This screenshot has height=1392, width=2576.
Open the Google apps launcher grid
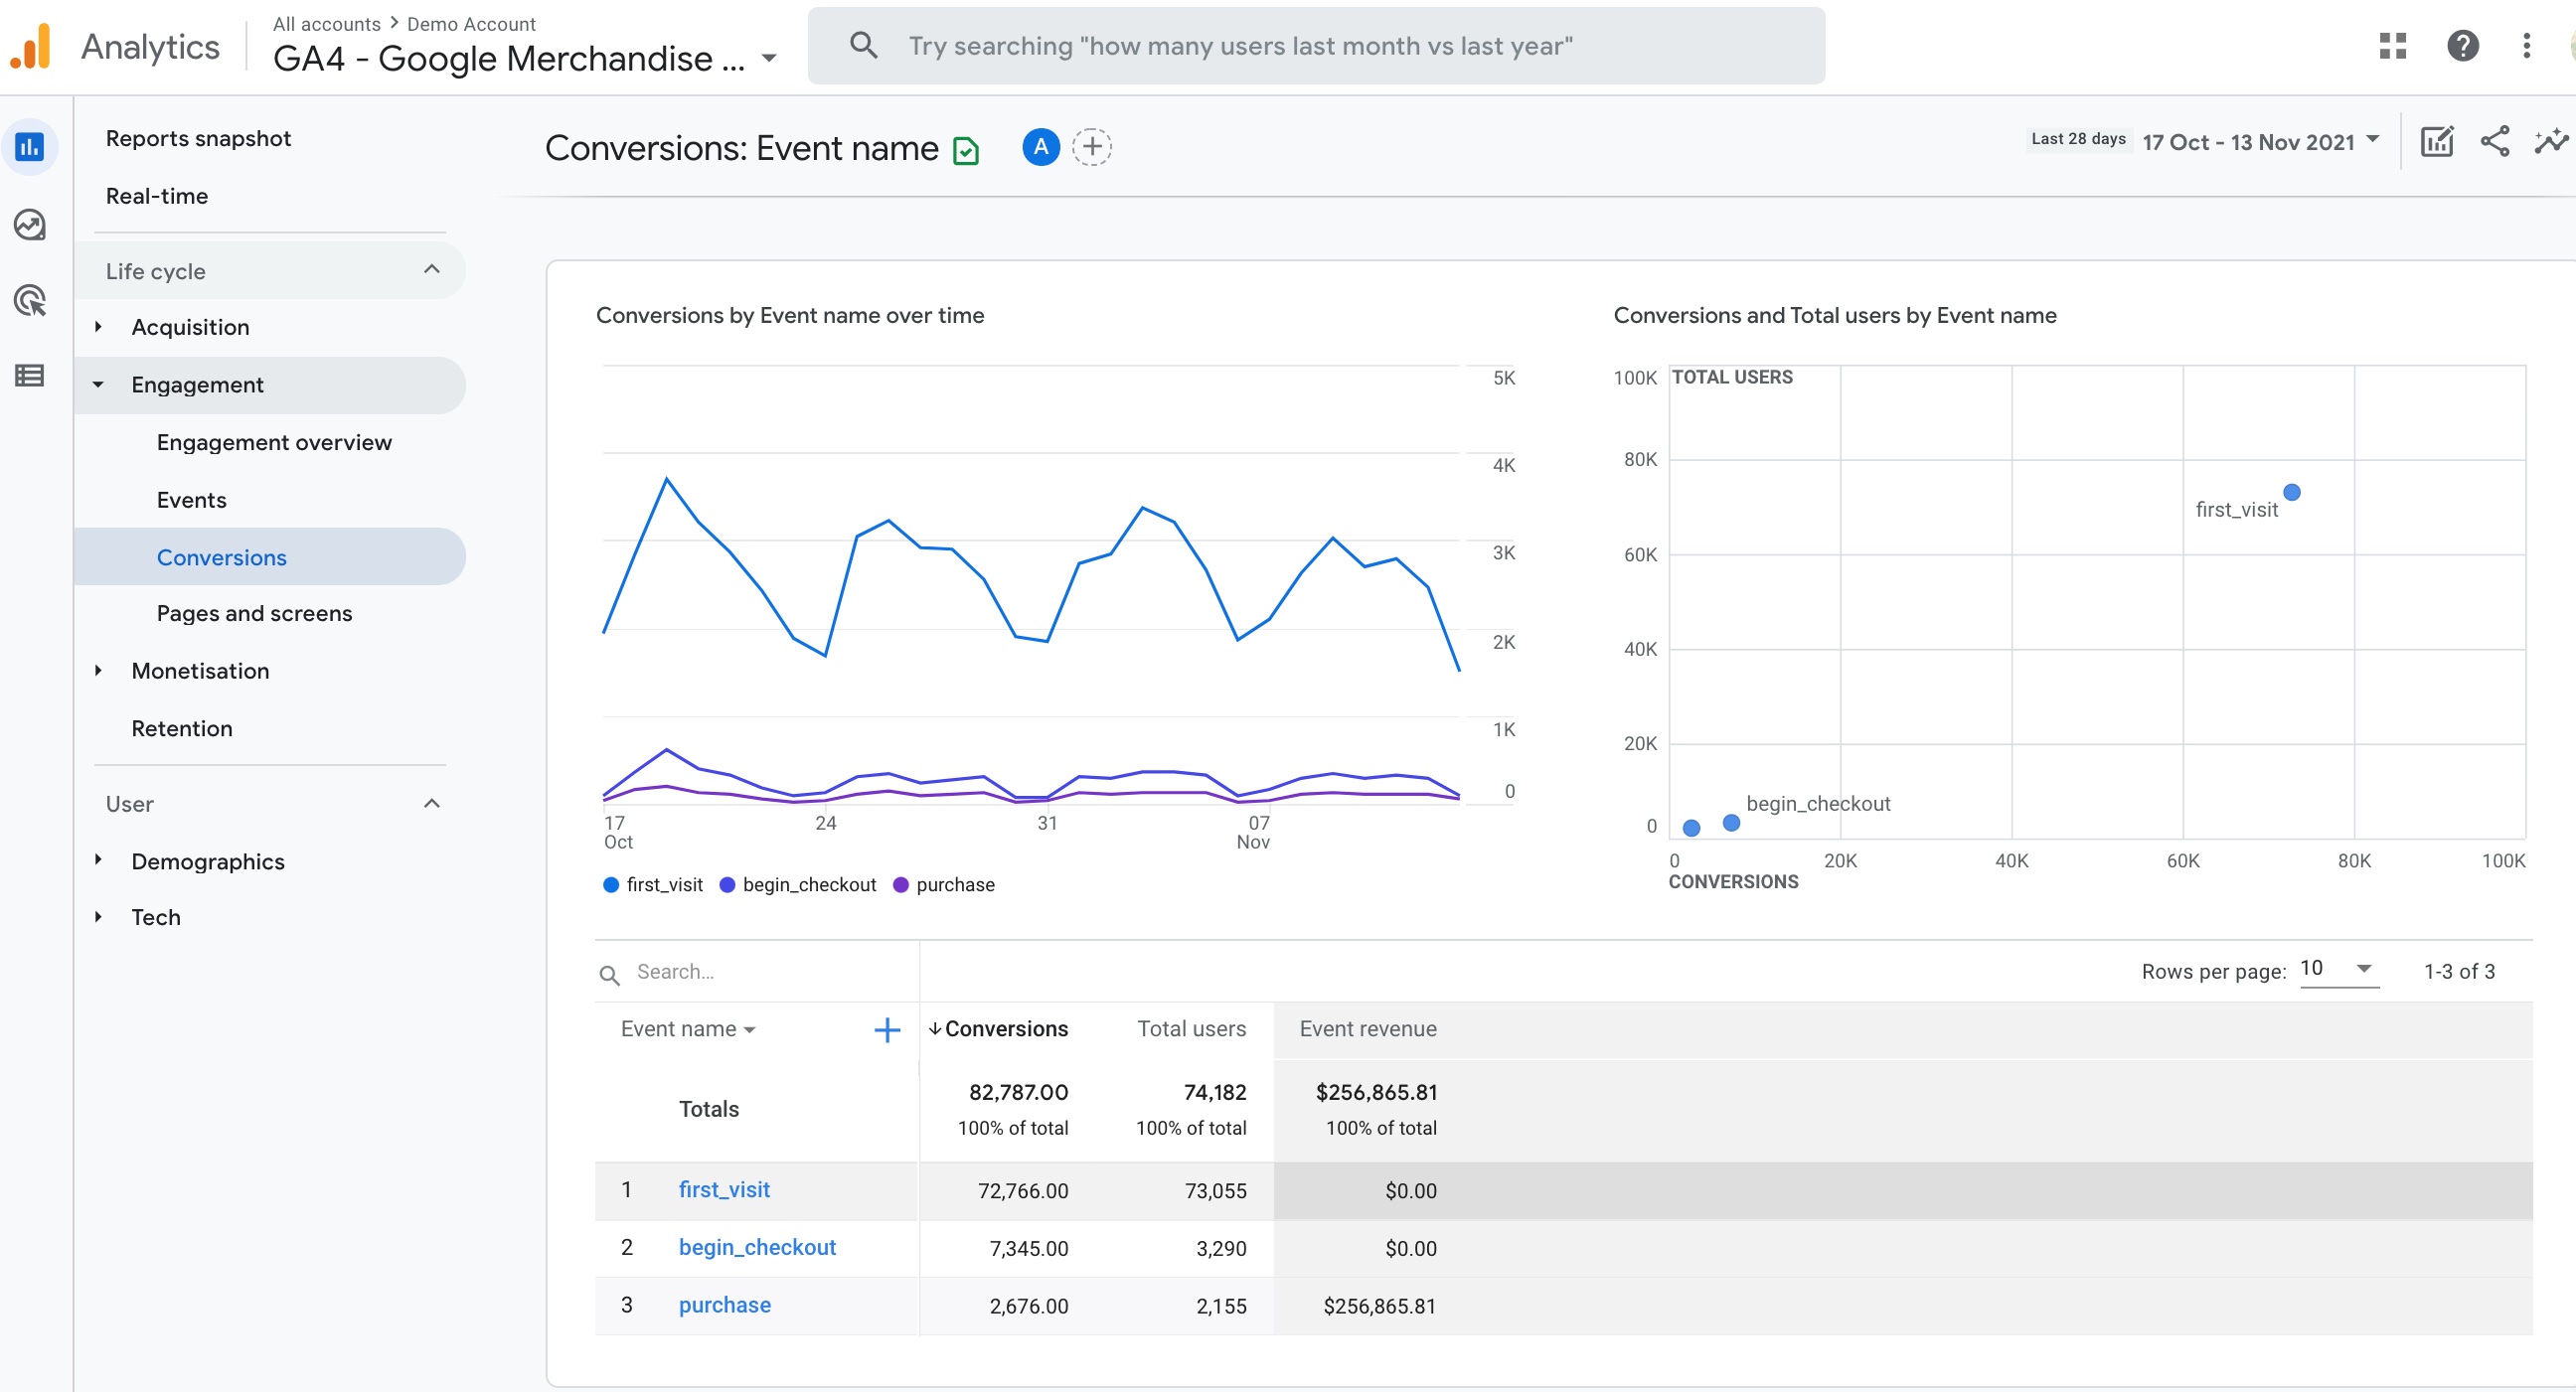pos(2394,45)
